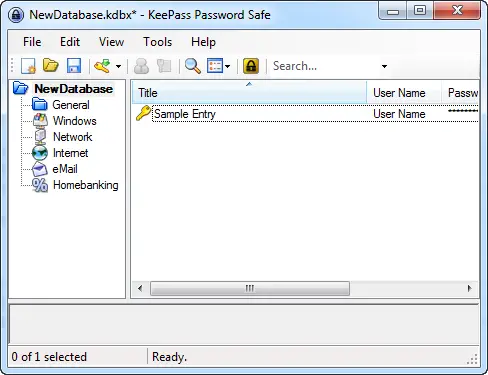Open a database via the folder icon
Screen dimensions: 488x375
point(51,65)
